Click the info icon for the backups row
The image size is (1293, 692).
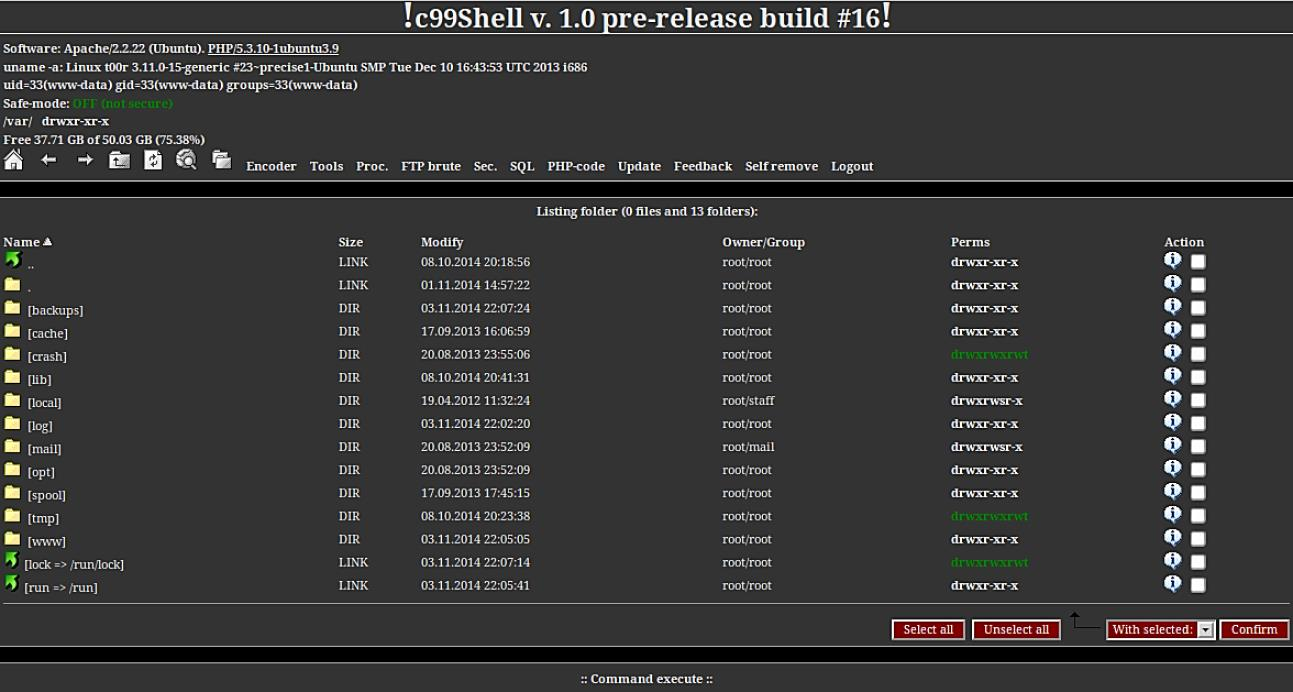click(1173, 307)
